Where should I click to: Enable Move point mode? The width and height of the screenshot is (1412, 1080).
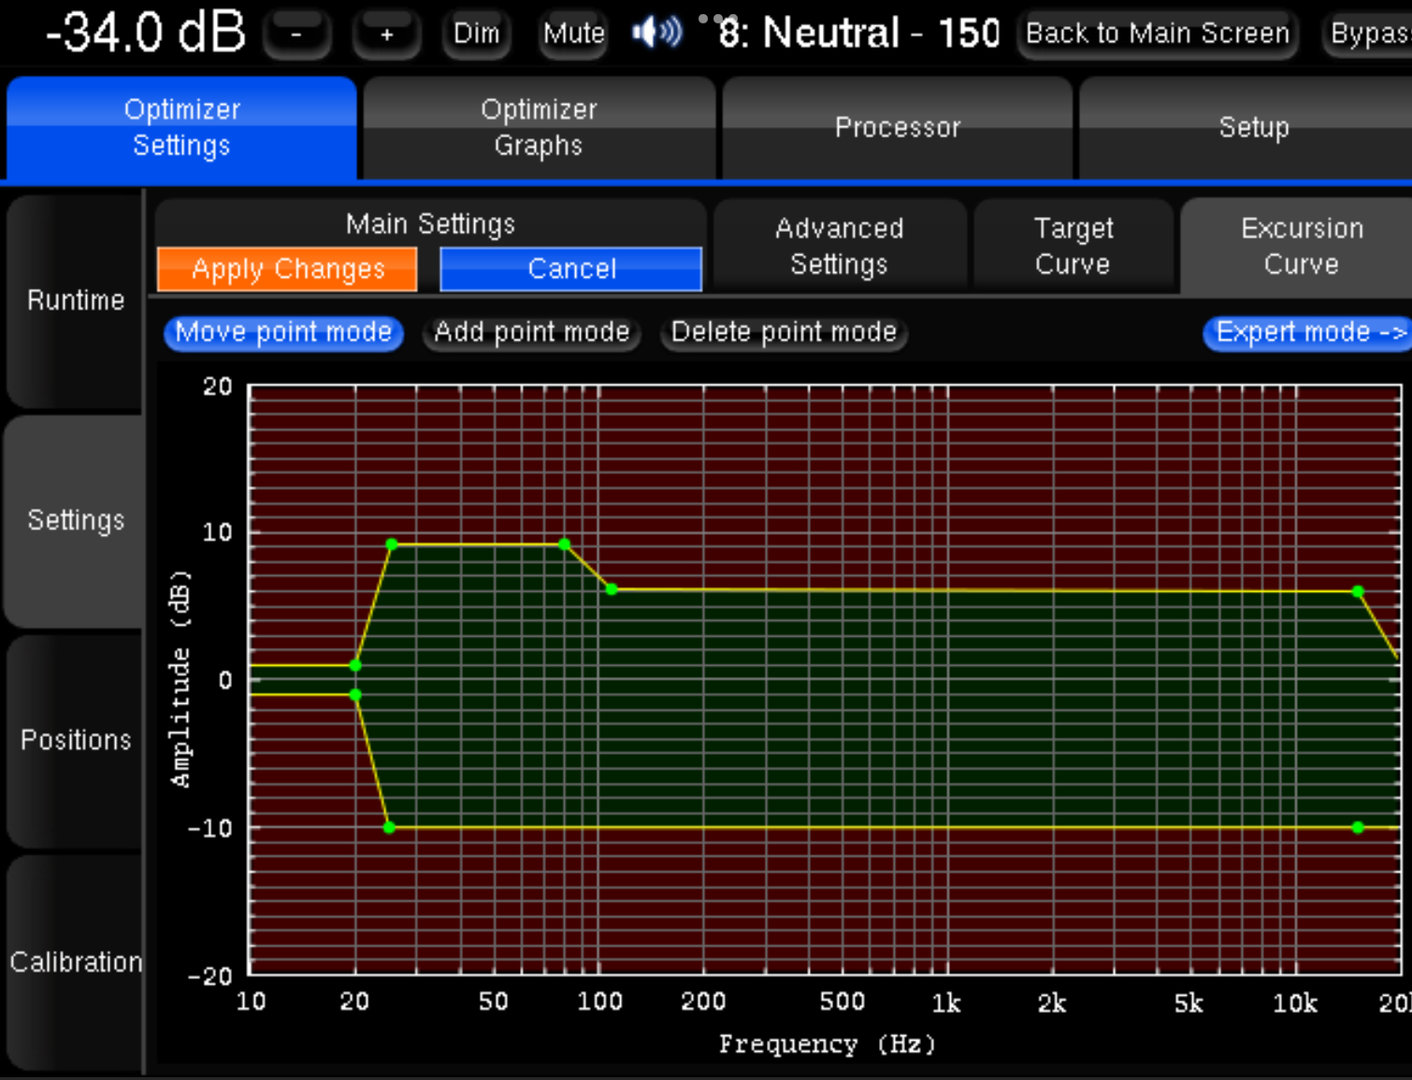pos(283,332)
